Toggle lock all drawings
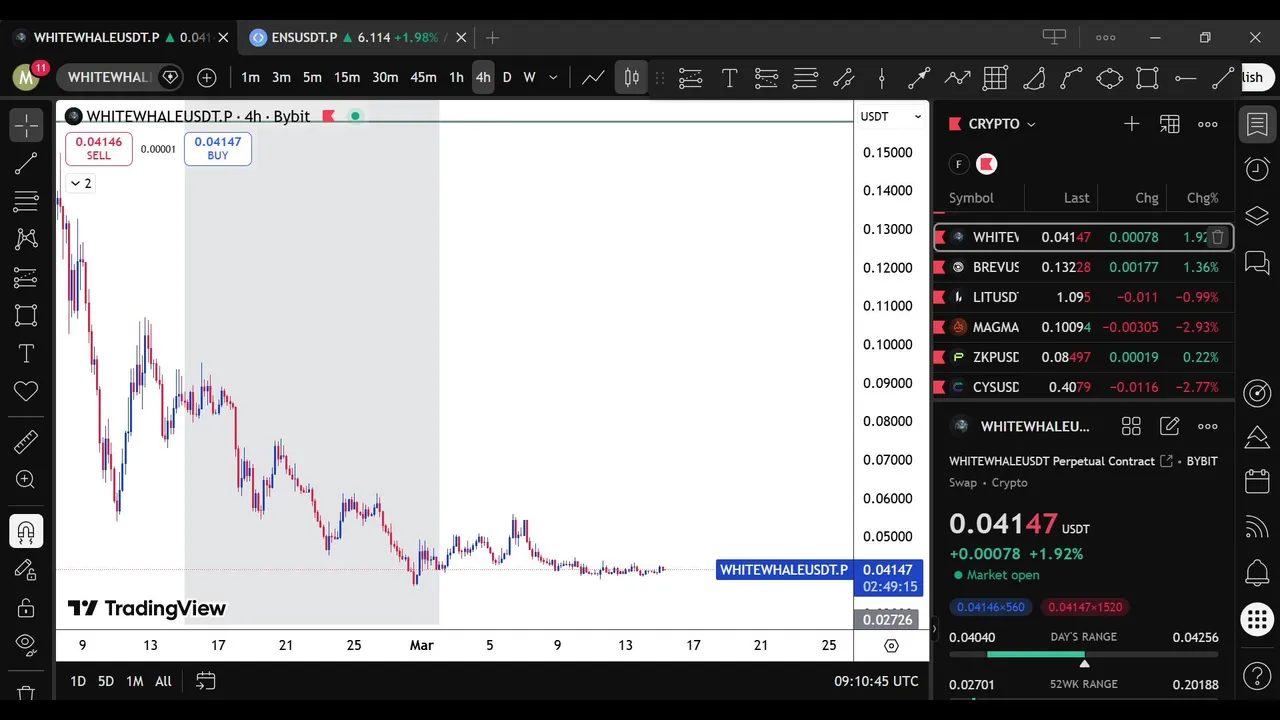This screenshot has height=720, width=1280. pyautogui.click(x=26, y=607)
